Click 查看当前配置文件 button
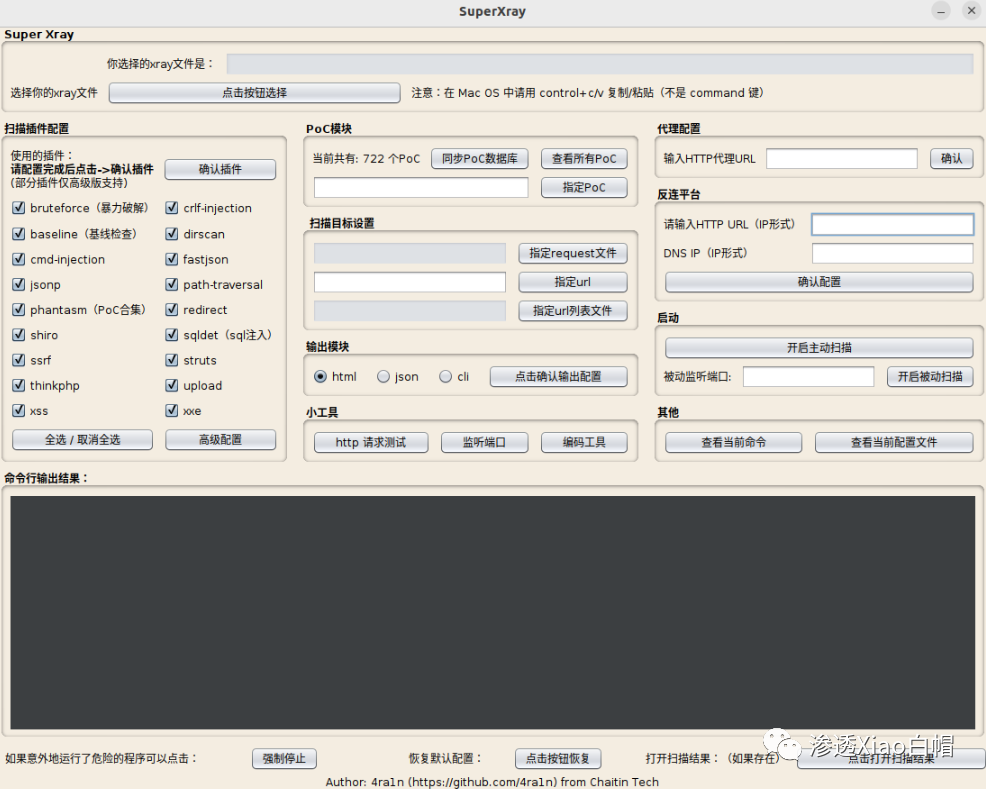 pos(894,443)
